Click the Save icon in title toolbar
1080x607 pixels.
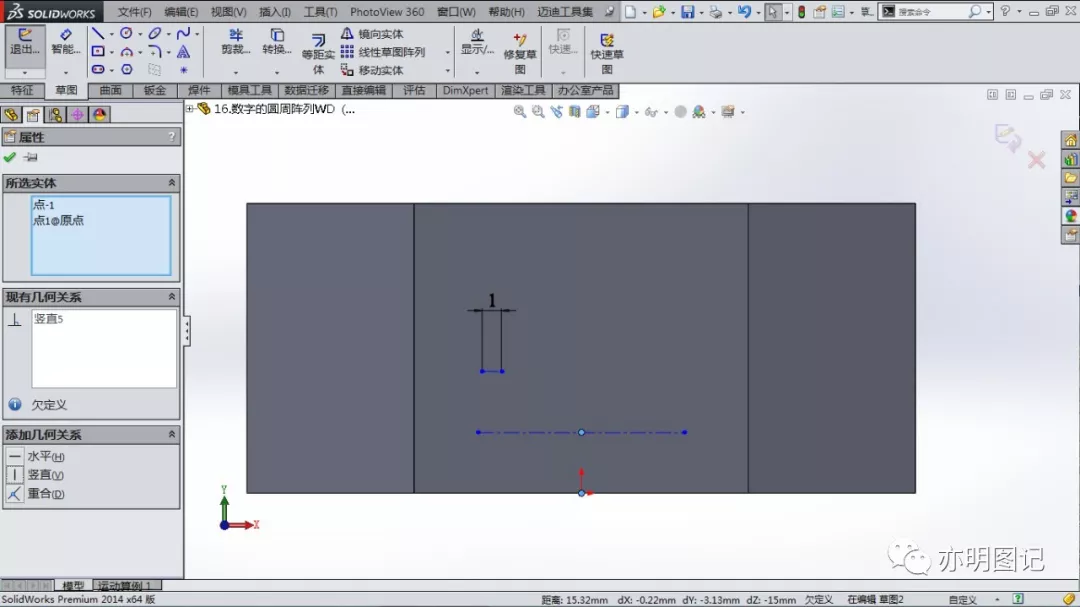pyautogui.click(x=687, y=12)
